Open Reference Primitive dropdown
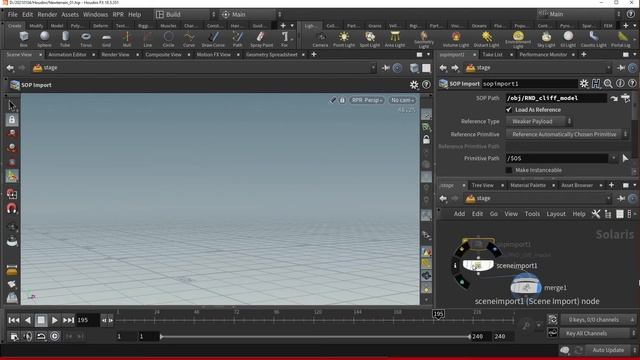 (567, 134)
